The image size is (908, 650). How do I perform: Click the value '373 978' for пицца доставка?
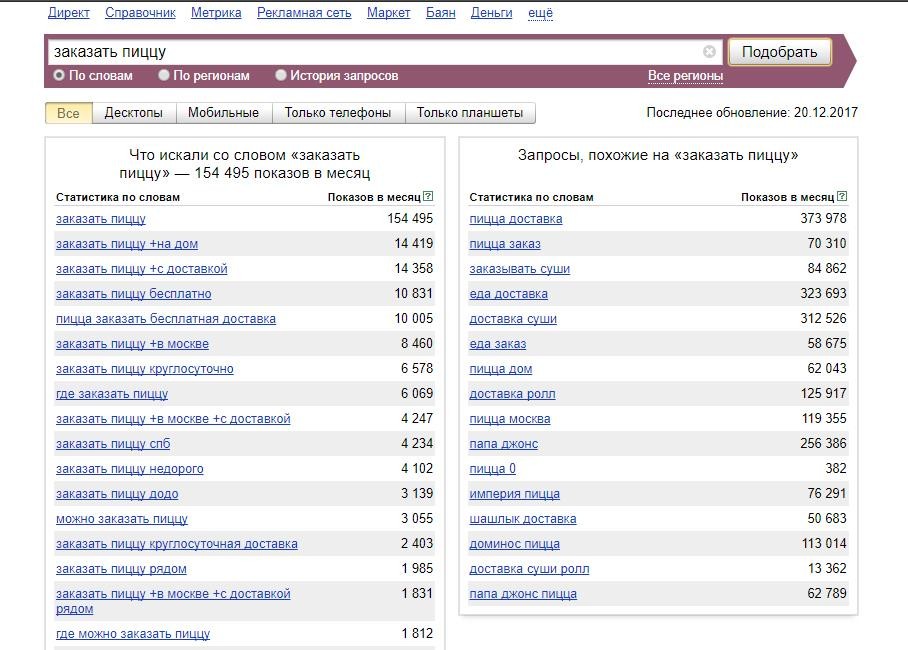(x=823, y=218)
